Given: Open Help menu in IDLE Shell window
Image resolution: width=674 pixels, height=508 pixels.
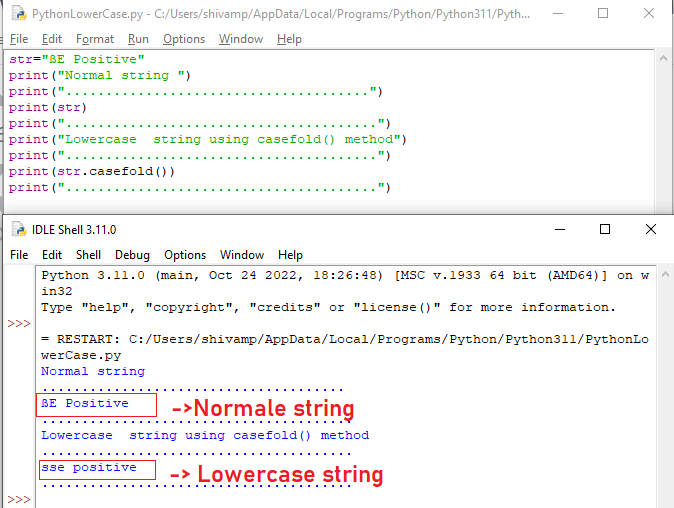Looking at the screenshot, I should click(290, 255).
